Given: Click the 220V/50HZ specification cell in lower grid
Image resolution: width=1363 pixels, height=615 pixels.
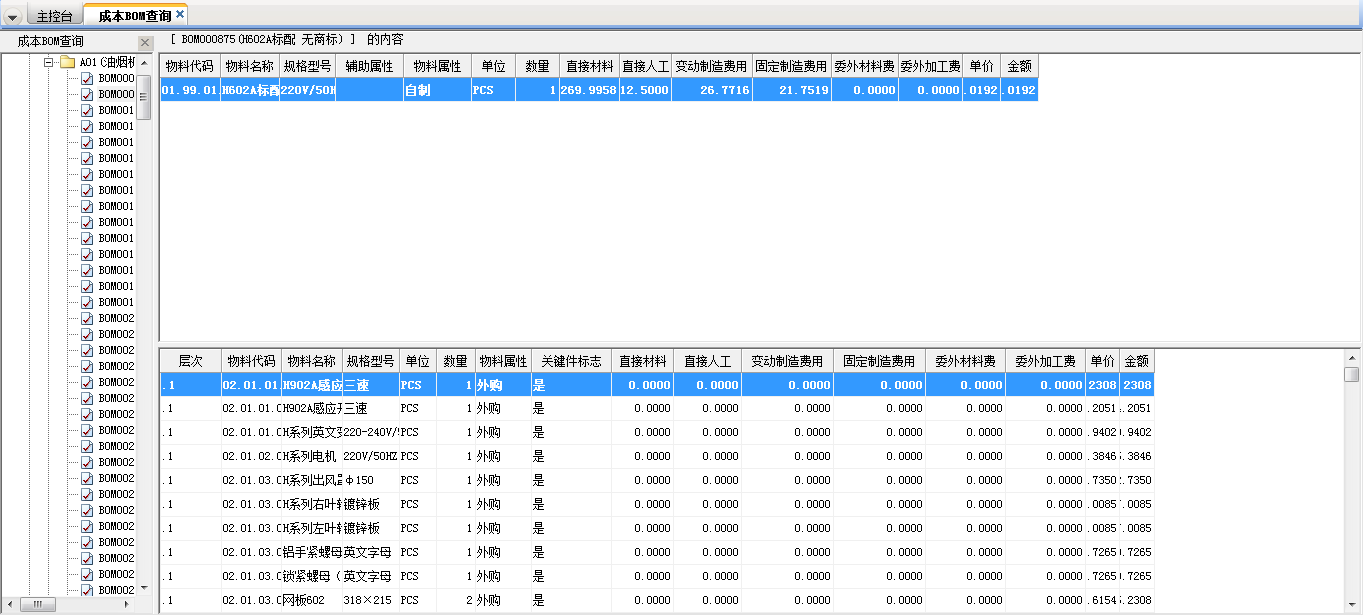Looking at the screenshot, I should (x=371, y=456).
